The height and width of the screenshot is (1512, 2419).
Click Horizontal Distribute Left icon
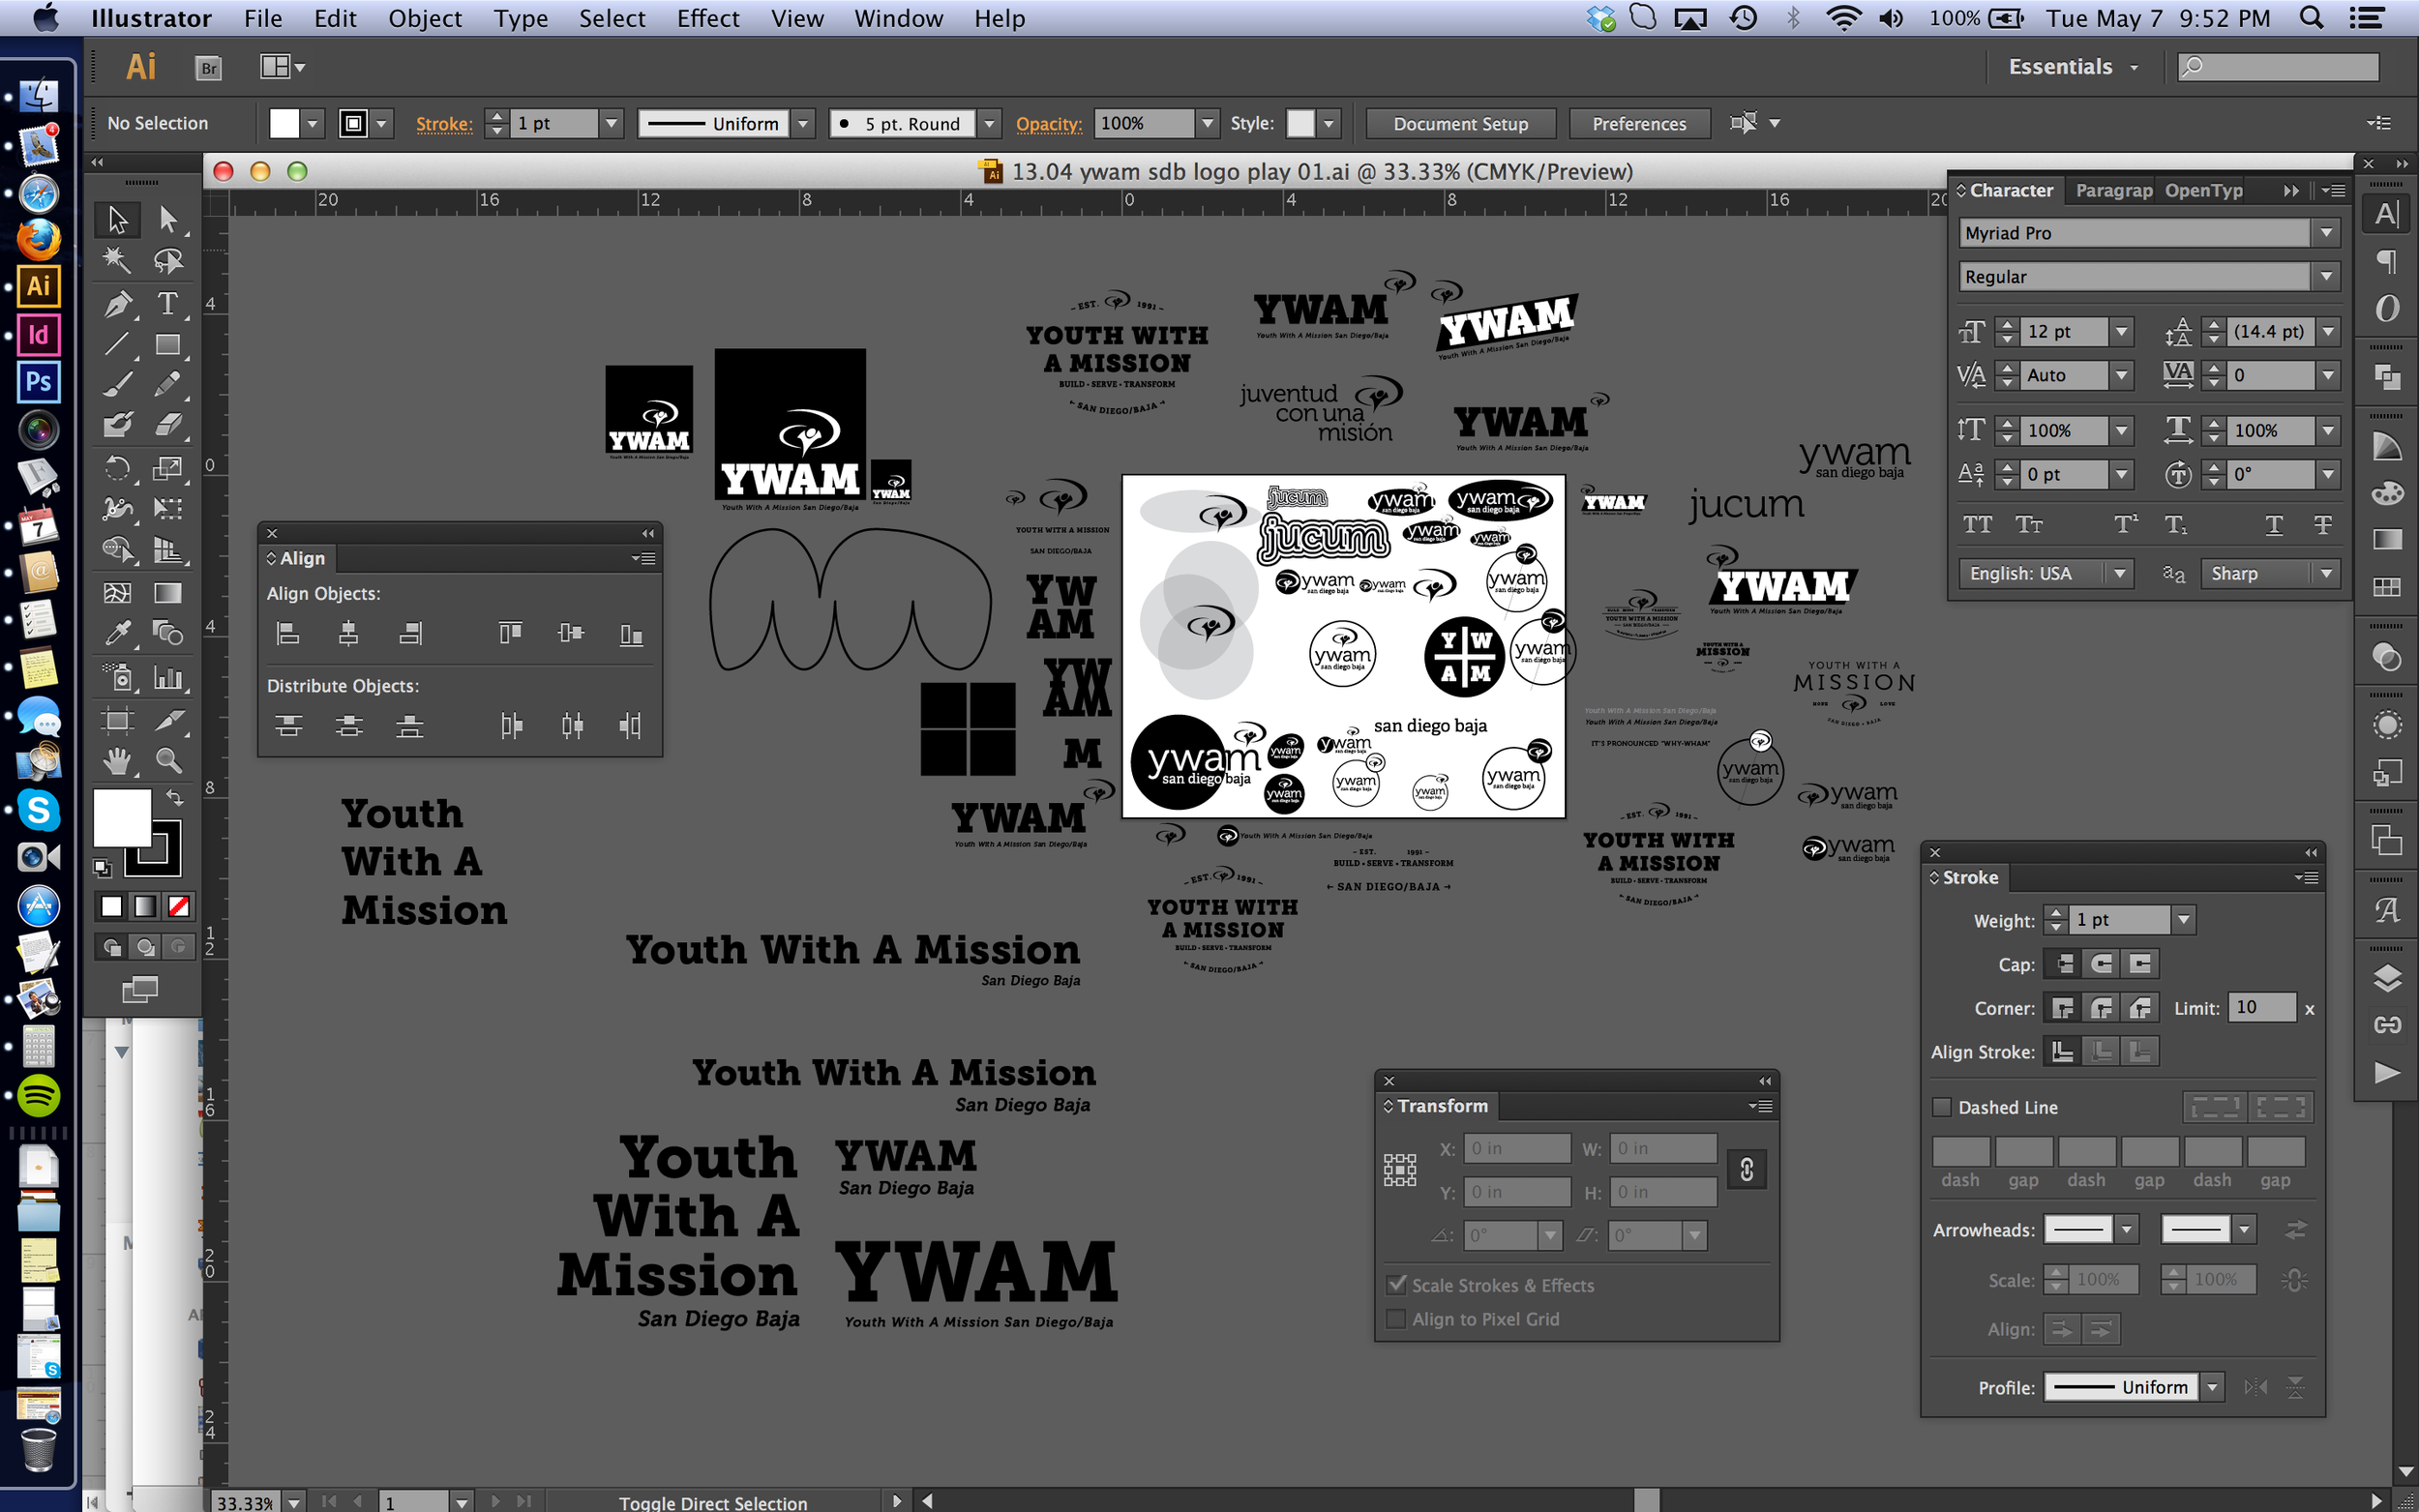[x=511, y=726]
